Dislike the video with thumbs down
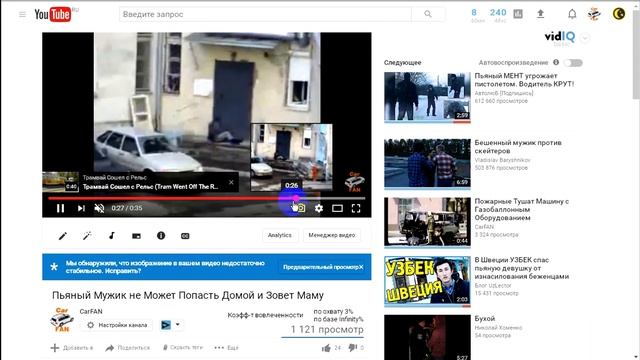640x360 pixels. [x=352, y=348]
